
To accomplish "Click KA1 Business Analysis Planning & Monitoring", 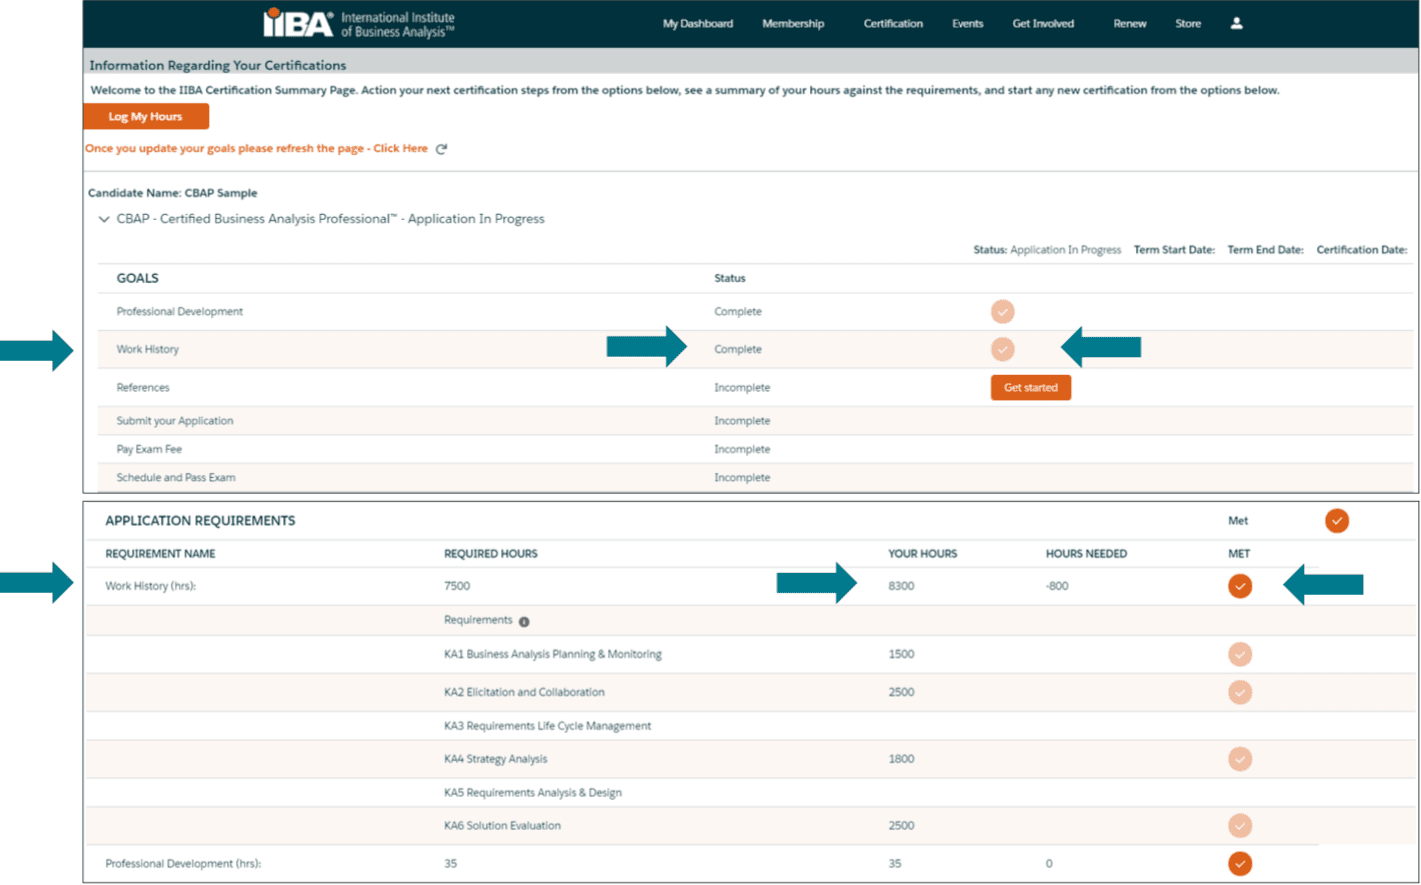I will pos(553,654).
